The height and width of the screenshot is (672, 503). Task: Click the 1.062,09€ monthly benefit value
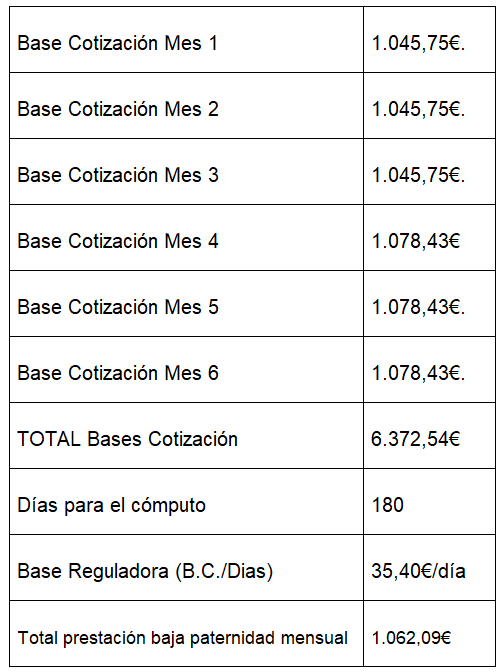pyautogui.click(x=411, y=638)
